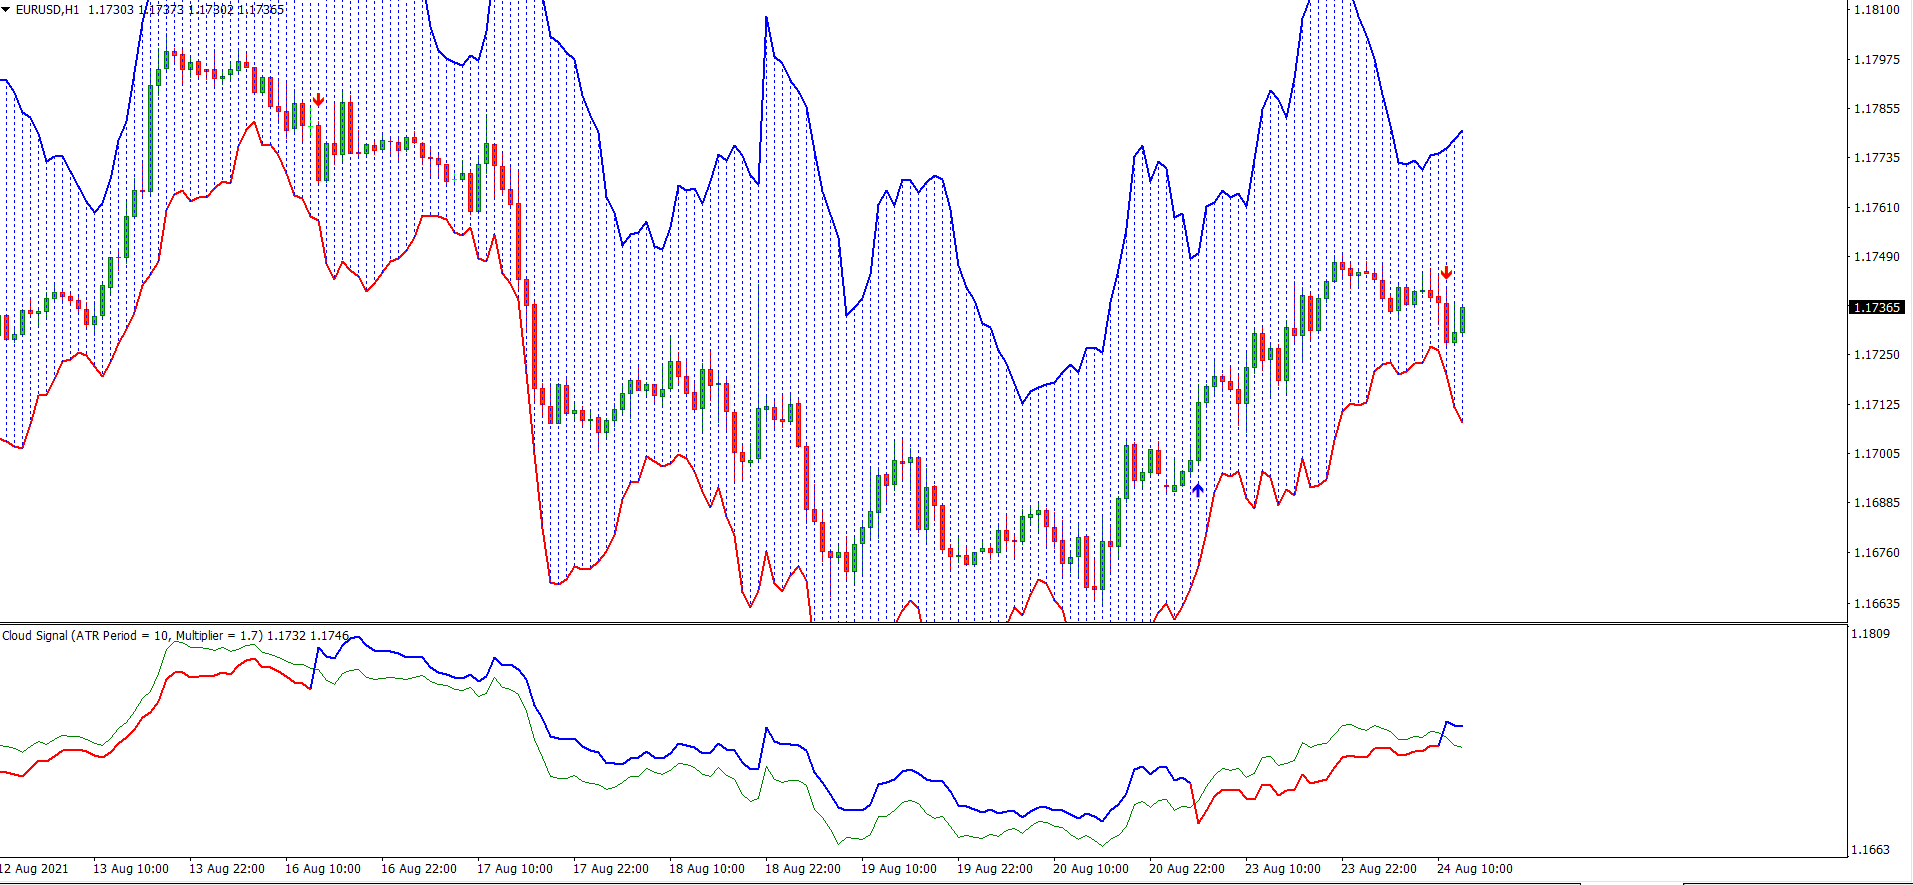Click the last green candlestick on the chart

[1462, 320]
